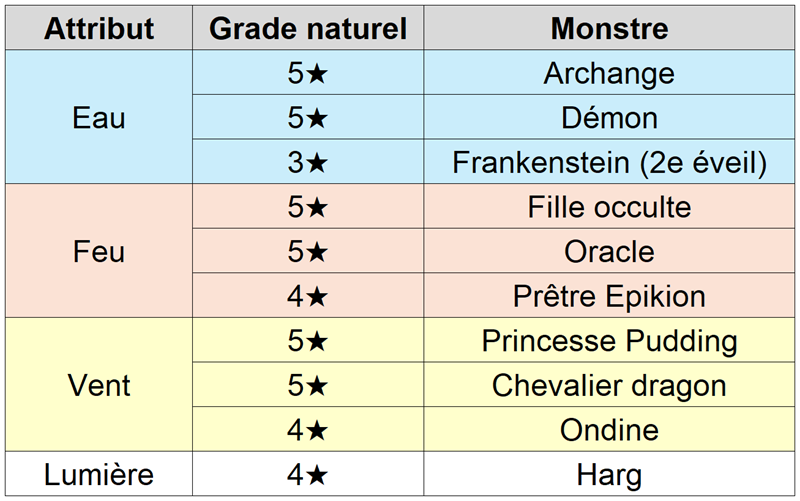Click the Feu attribute cell
The image size is (800, 501).
tap(99, 251)
